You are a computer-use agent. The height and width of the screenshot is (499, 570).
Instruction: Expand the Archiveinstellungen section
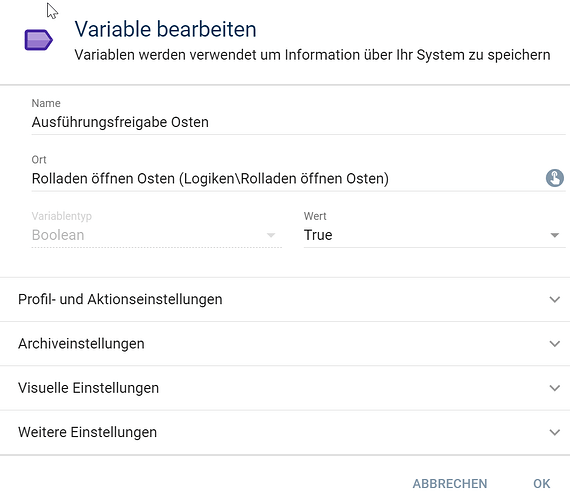point(285,344)
